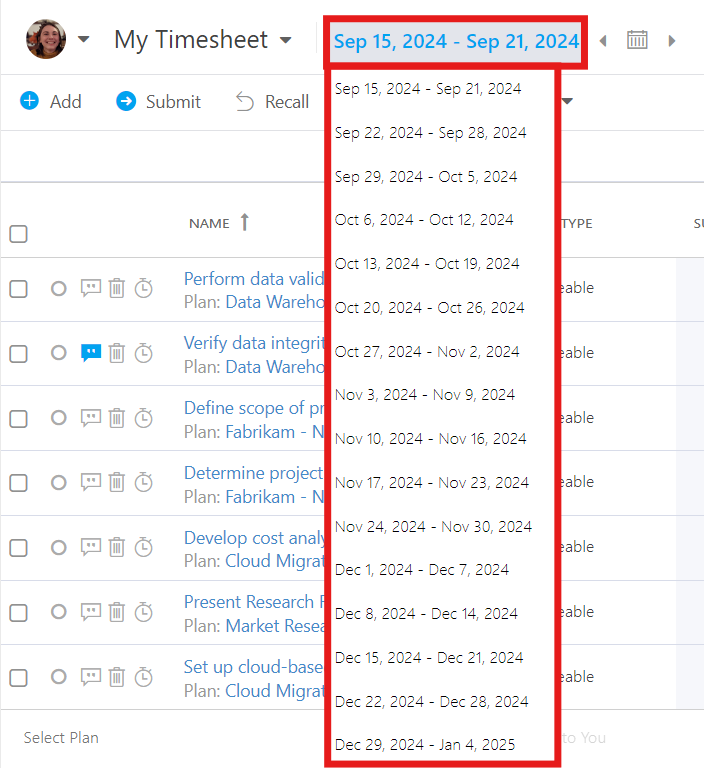This screenshot has width=704, height=768.
Task: Start the timer on Present Research row
Action: point(144,612)
